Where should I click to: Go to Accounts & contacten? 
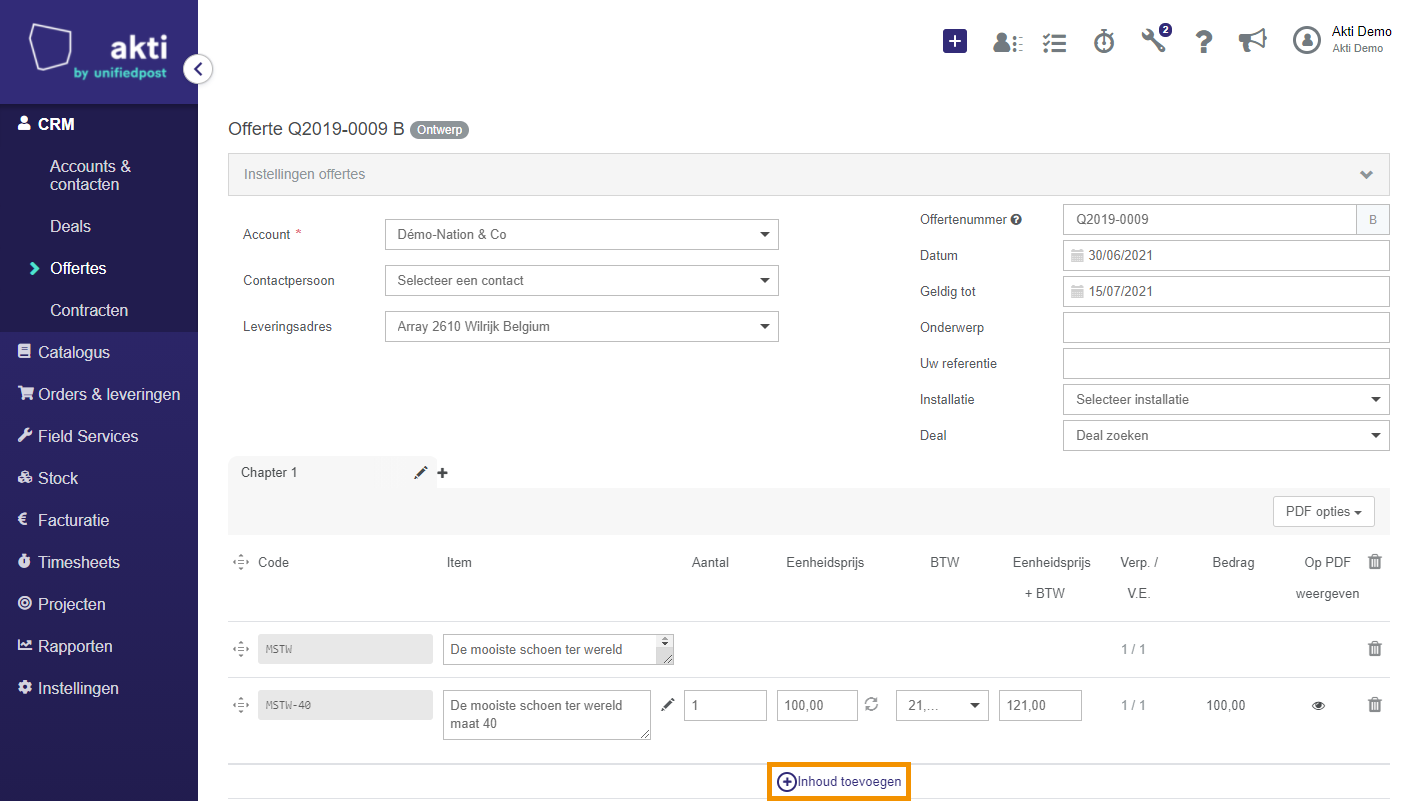[90, 175]
